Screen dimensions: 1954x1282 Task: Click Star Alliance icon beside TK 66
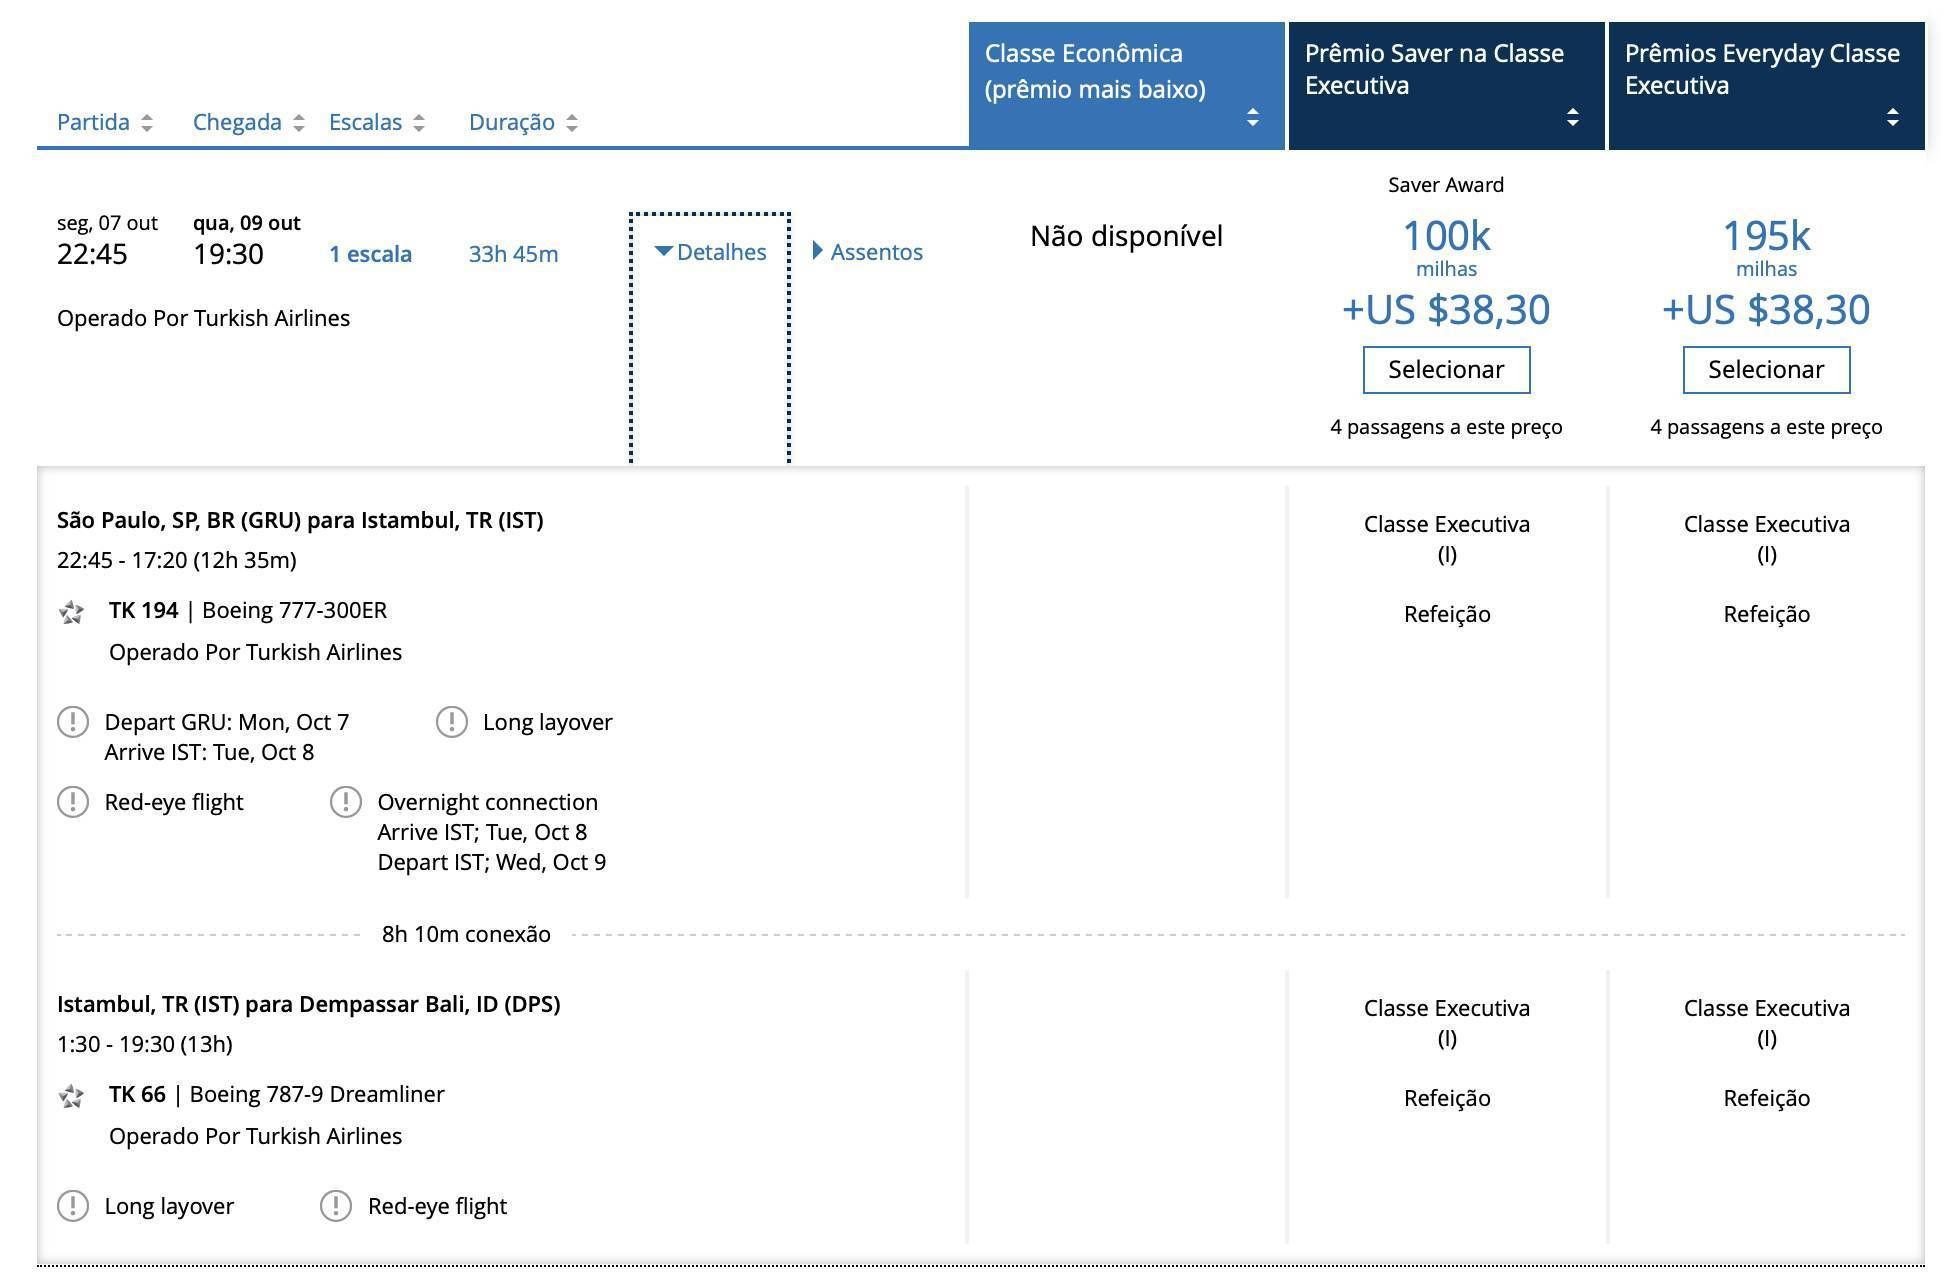[71, 1096]
